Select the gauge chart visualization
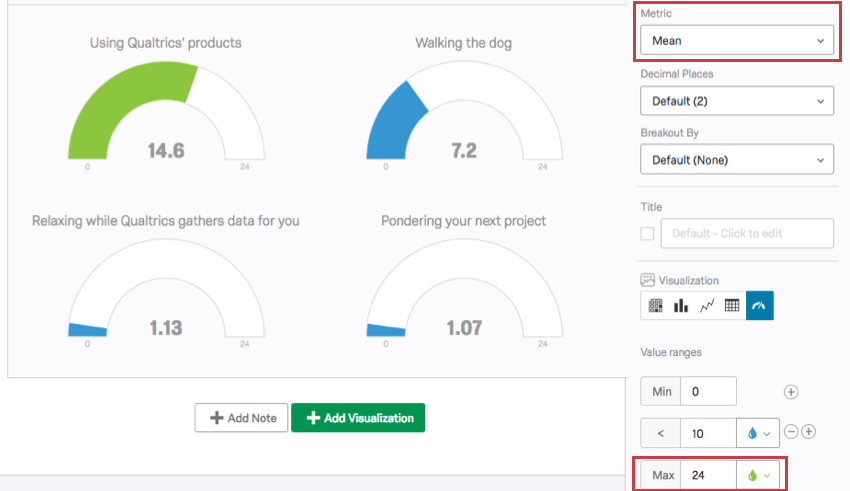This screenshot has width=850, height=491. (759, 306)
